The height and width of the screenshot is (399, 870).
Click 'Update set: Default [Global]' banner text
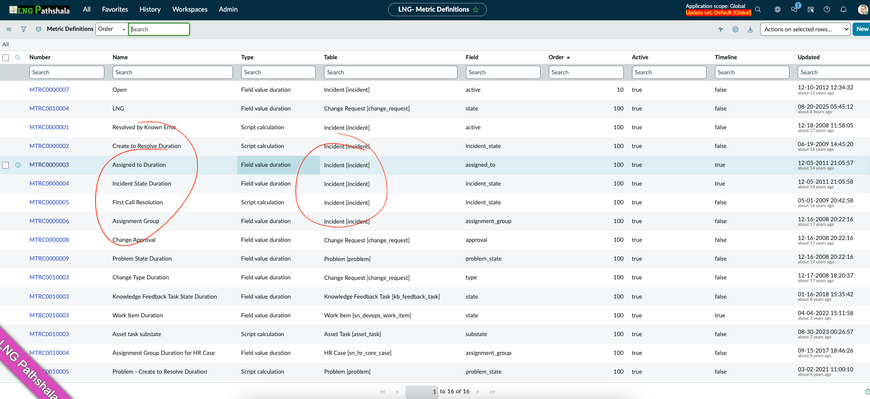(719, 12)
